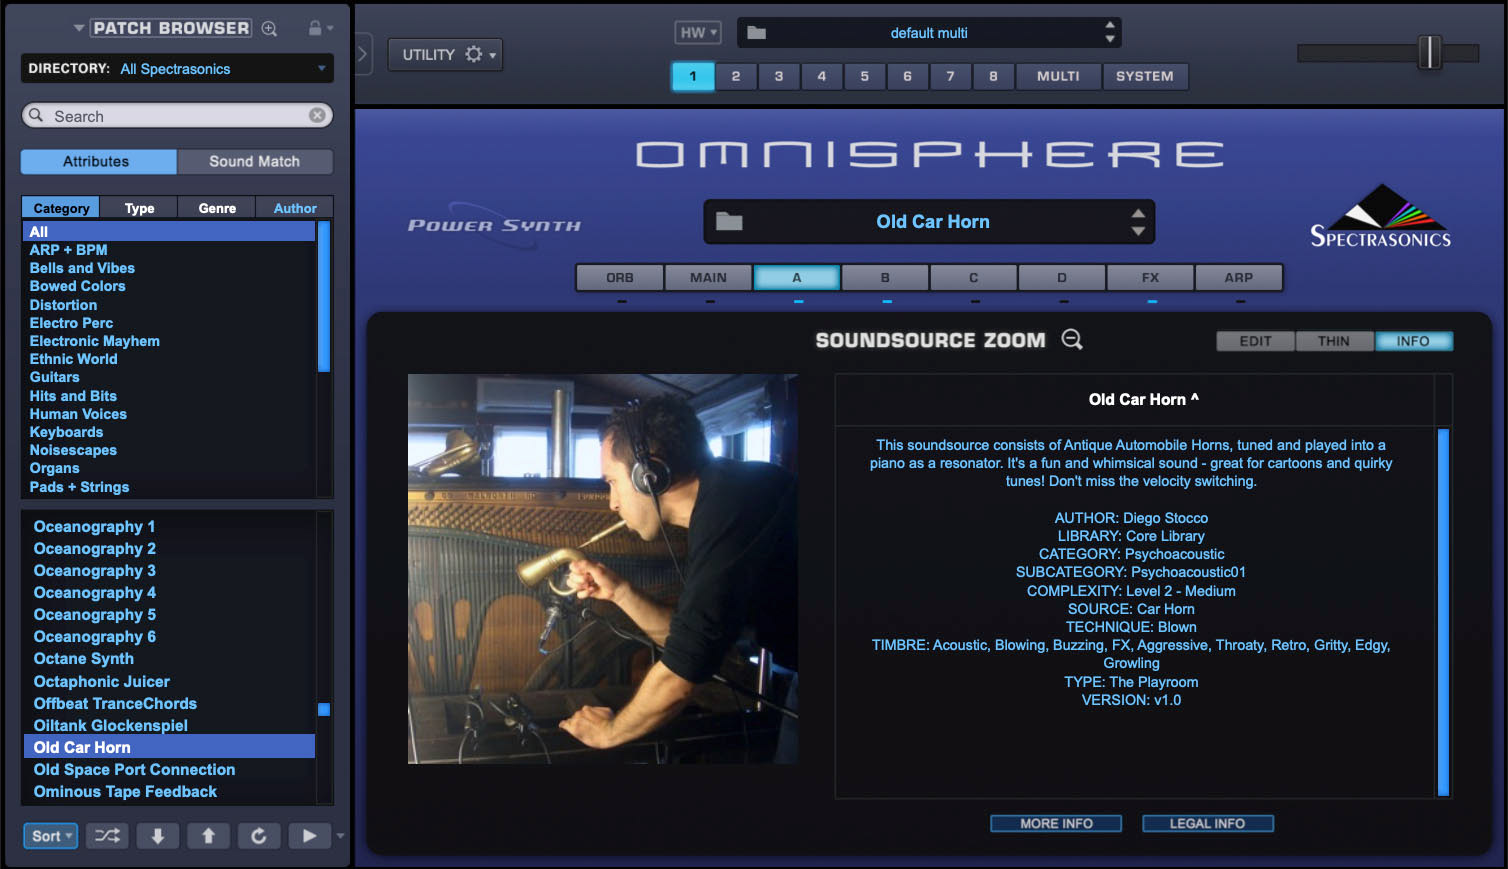Open the Sort dropdown menu

50,836
